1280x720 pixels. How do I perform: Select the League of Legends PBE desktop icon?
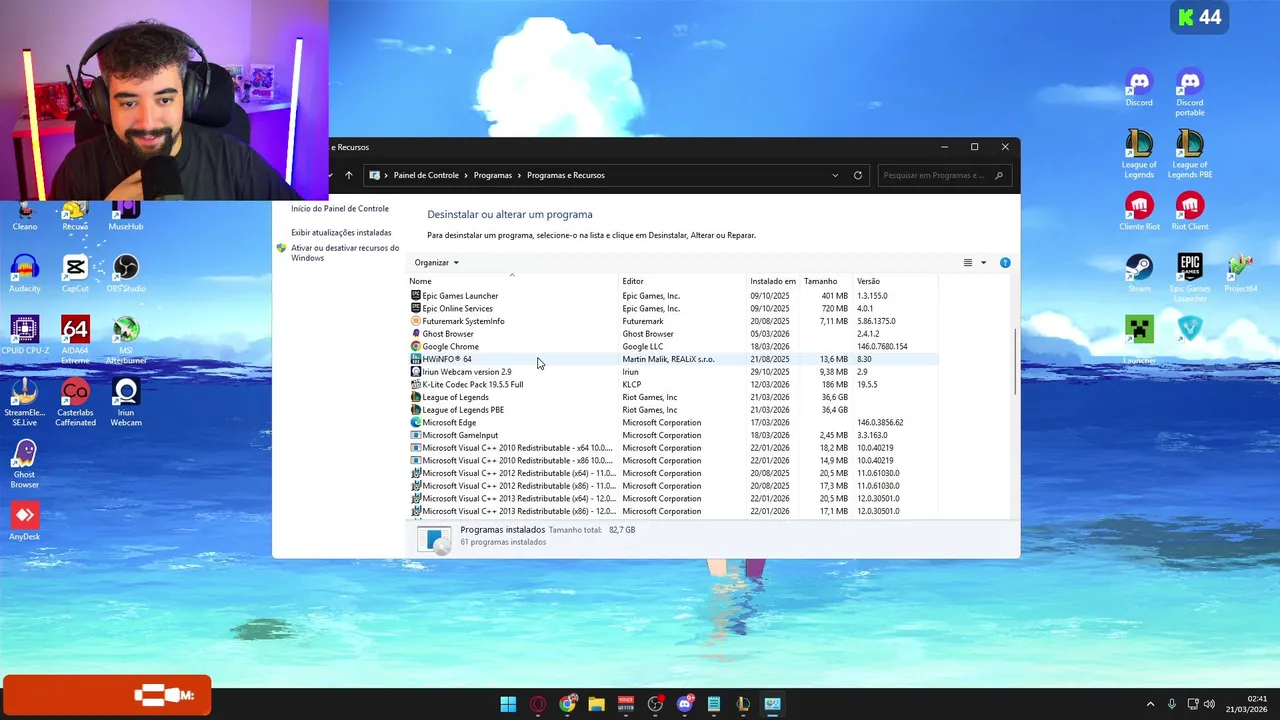(x=1189, y=155)
